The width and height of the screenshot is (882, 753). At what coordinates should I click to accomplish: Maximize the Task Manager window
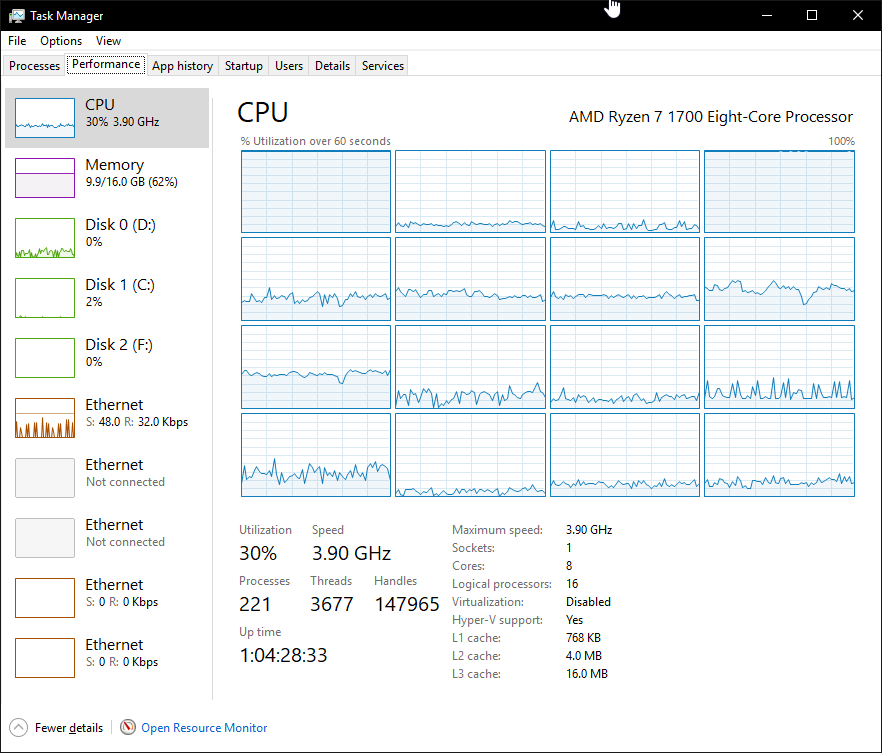point(812,15)
